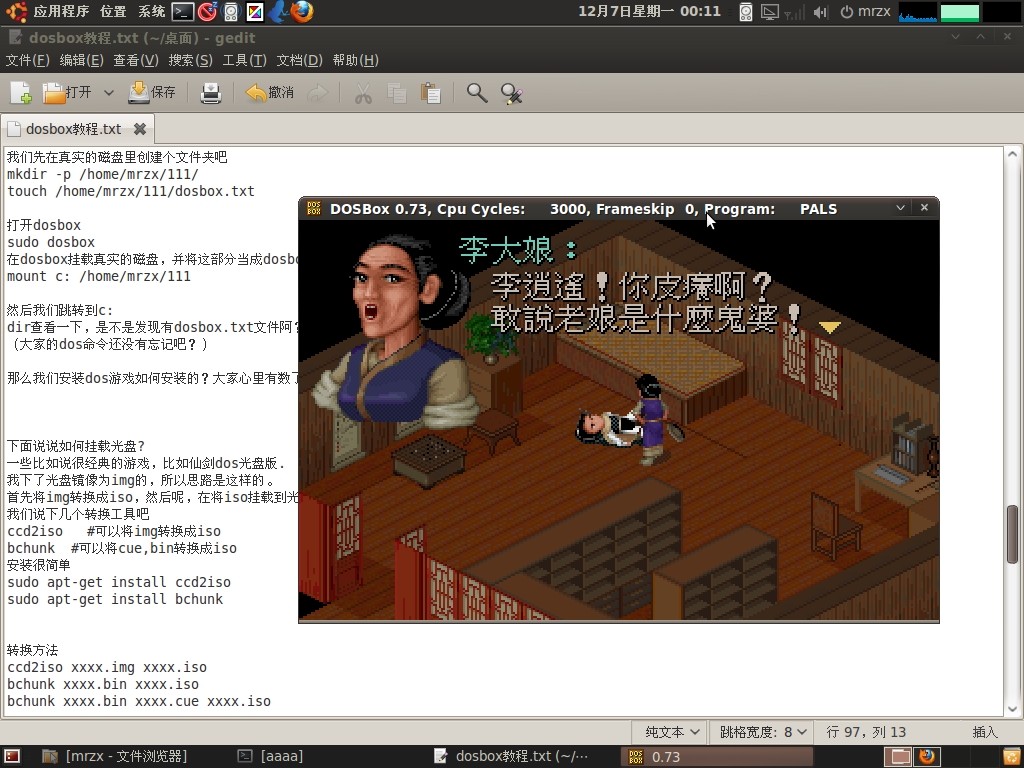Launch the colorful triangles application icon
The image size is (1024, 768).
tap(255, 11)
